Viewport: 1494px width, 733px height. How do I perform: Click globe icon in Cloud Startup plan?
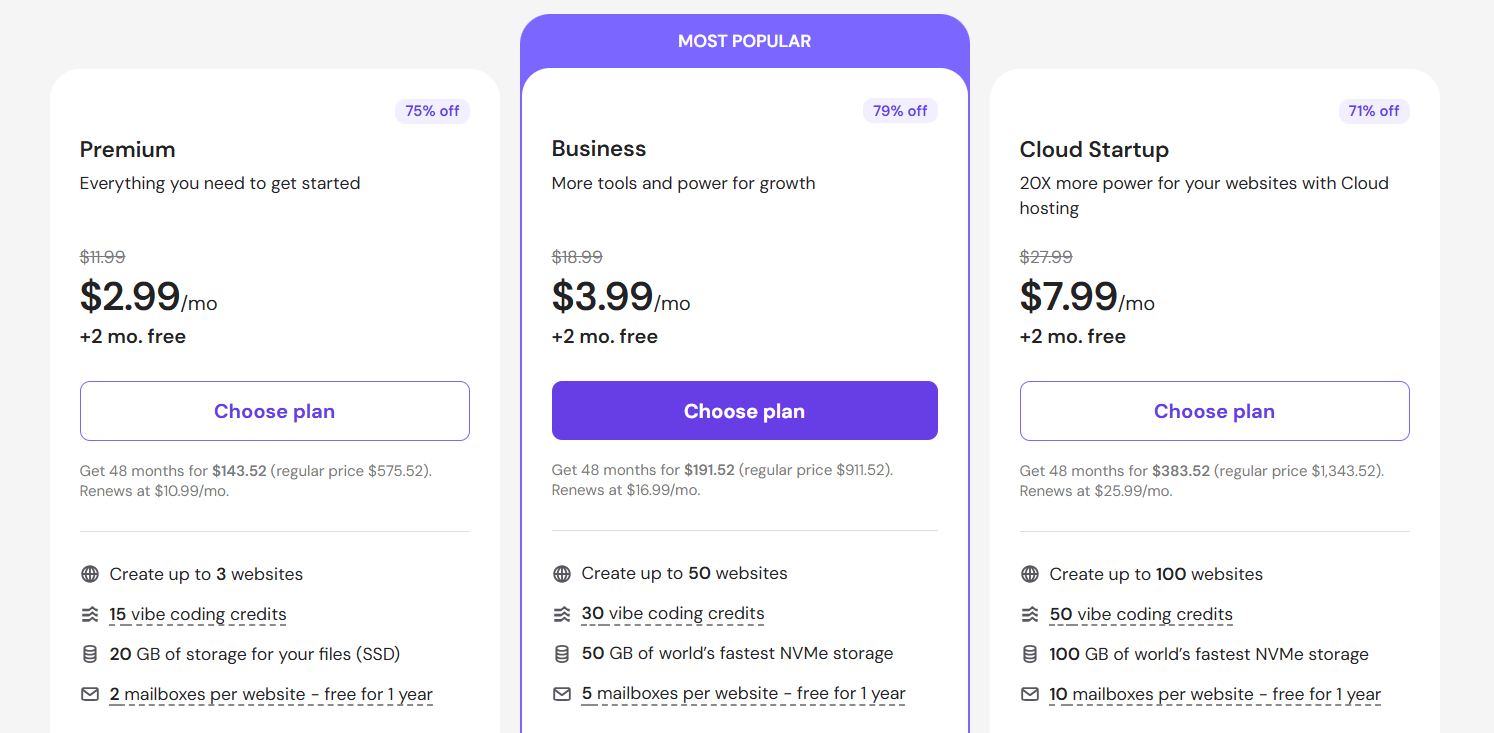[x=1030, y=574]
